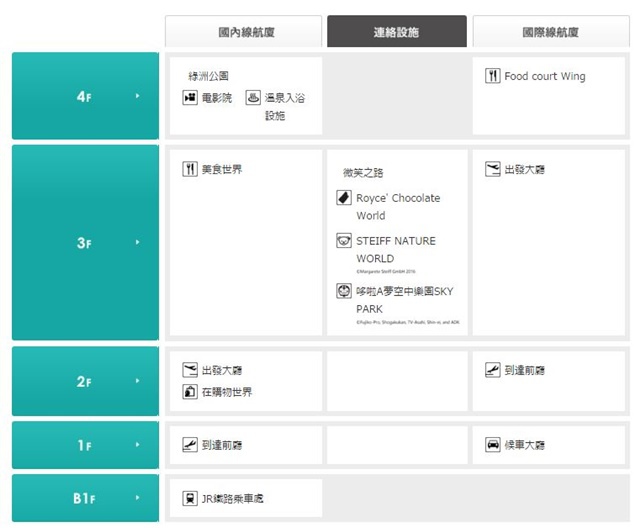
Task: Select the 2F floor button
Action: click(85, 381)
